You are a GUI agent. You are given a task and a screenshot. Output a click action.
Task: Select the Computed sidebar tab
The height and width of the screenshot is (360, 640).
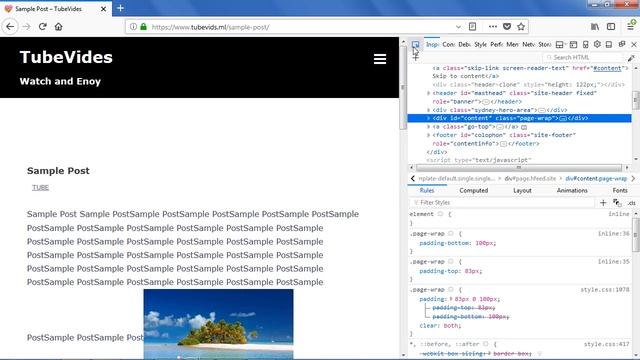tap(473, 191)
